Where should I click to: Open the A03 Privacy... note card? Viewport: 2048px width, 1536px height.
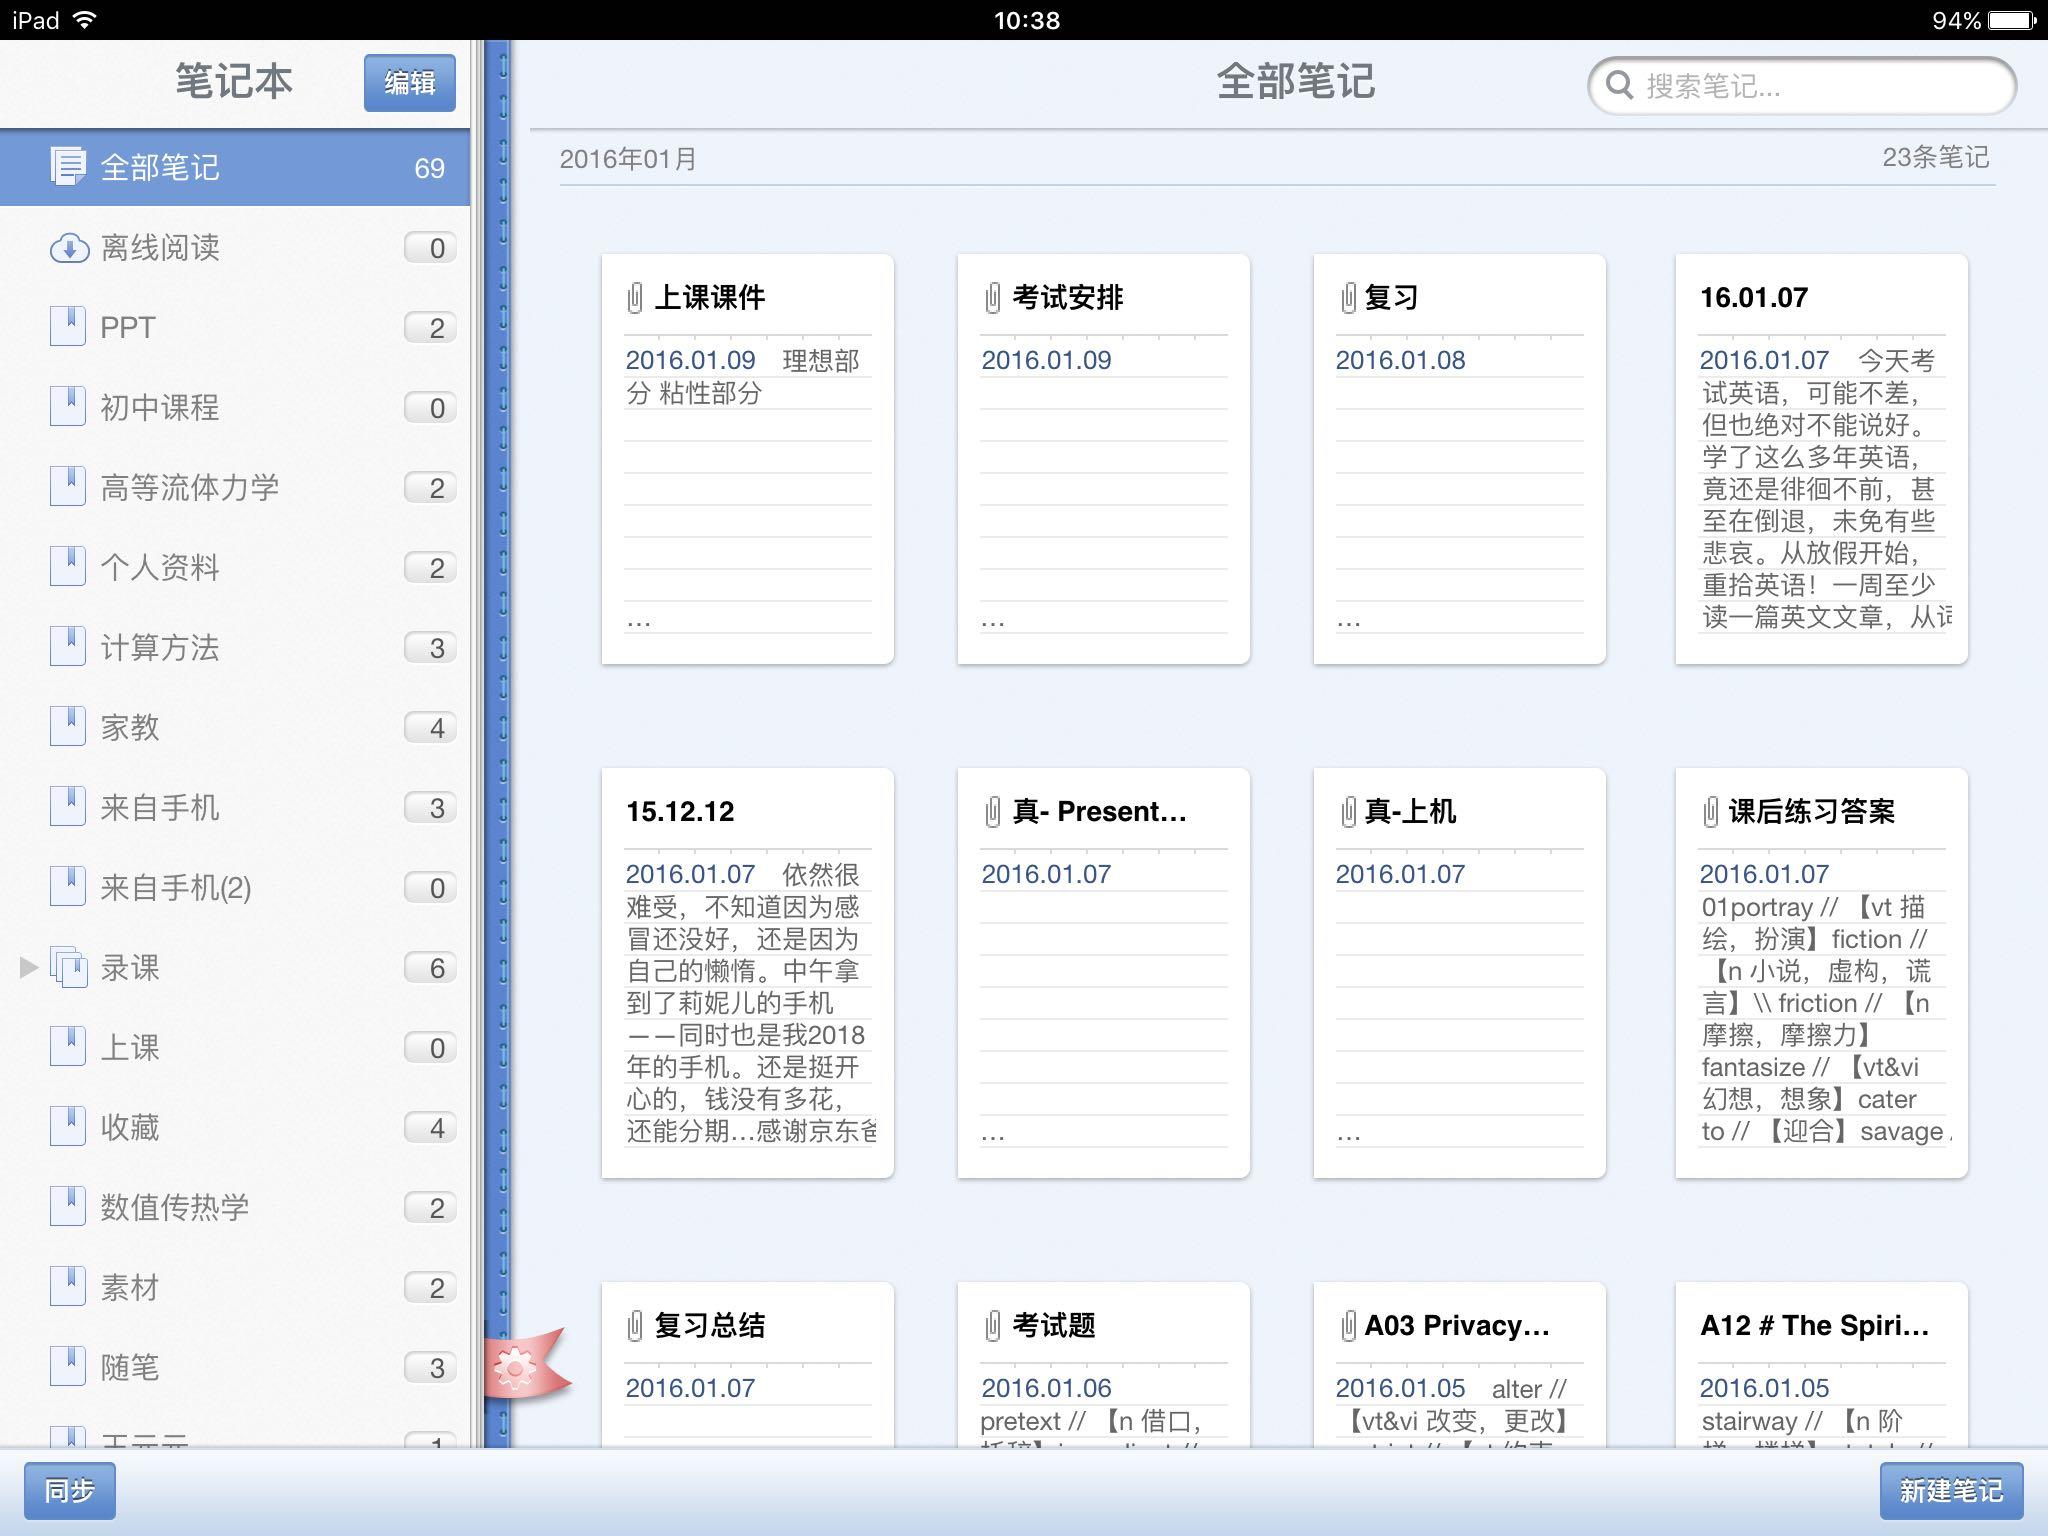click(1459, 1364)
